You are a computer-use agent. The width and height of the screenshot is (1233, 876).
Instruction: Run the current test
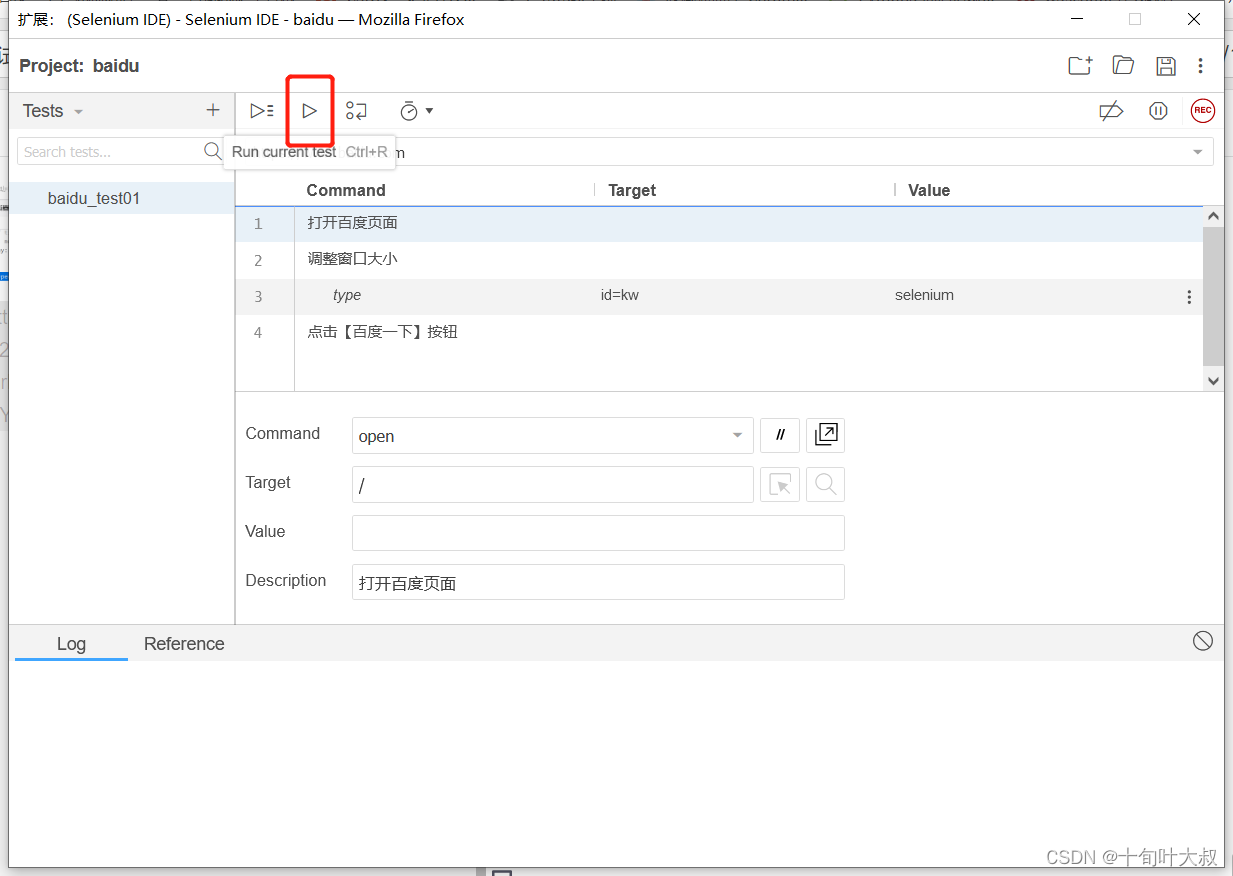[x=310, y=111]
